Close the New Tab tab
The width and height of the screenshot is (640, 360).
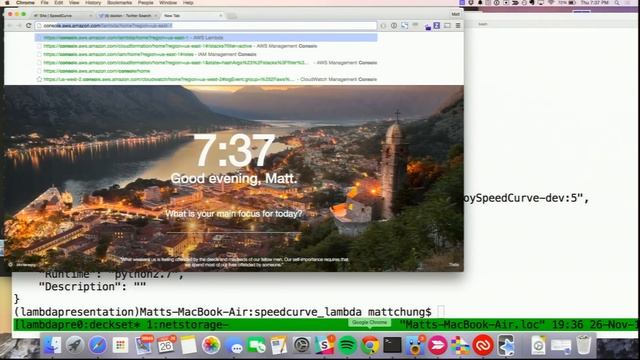[x=221, y=16]
